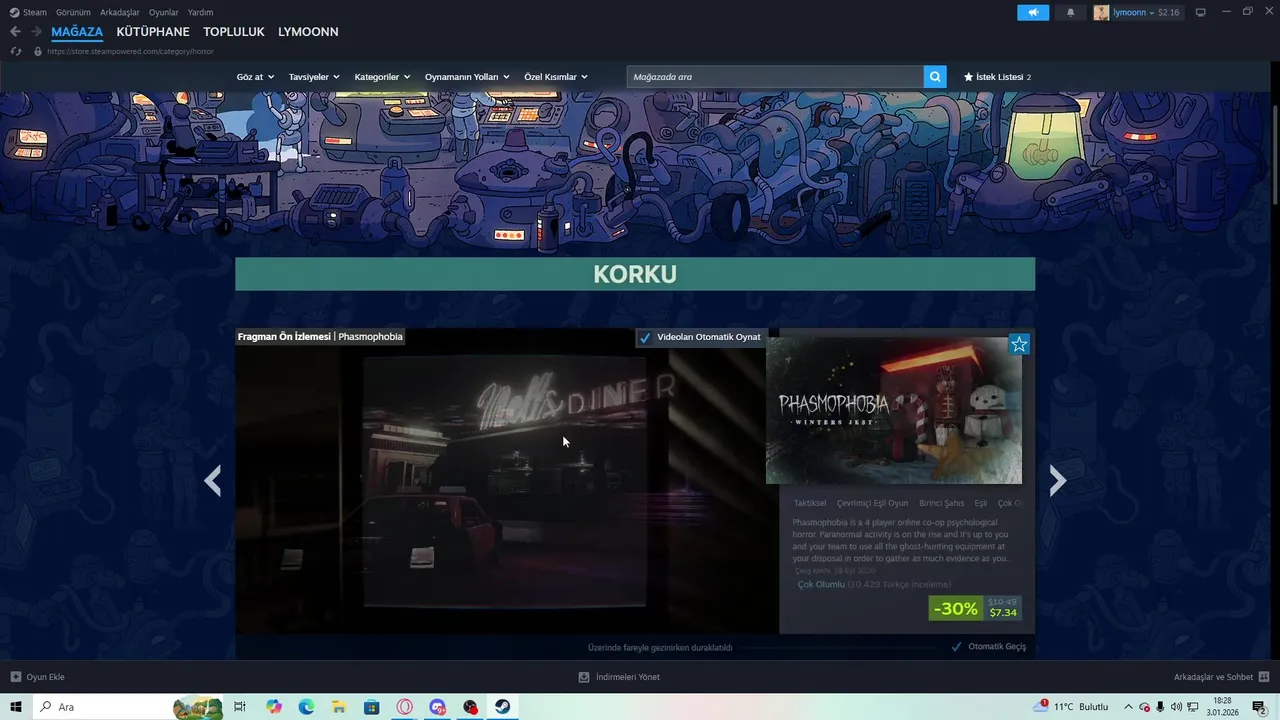Show previous featured game in carousel

click(212, 481)
